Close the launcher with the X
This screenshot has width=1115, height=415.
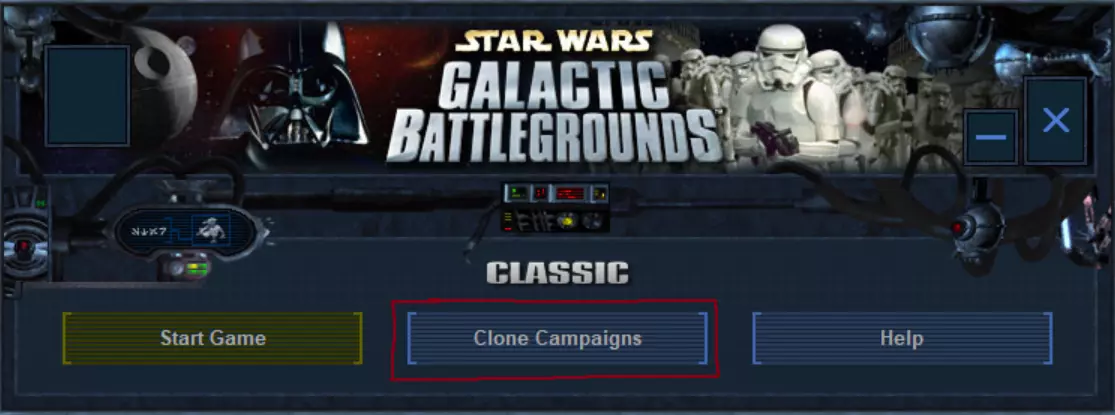pos(1055,121)
